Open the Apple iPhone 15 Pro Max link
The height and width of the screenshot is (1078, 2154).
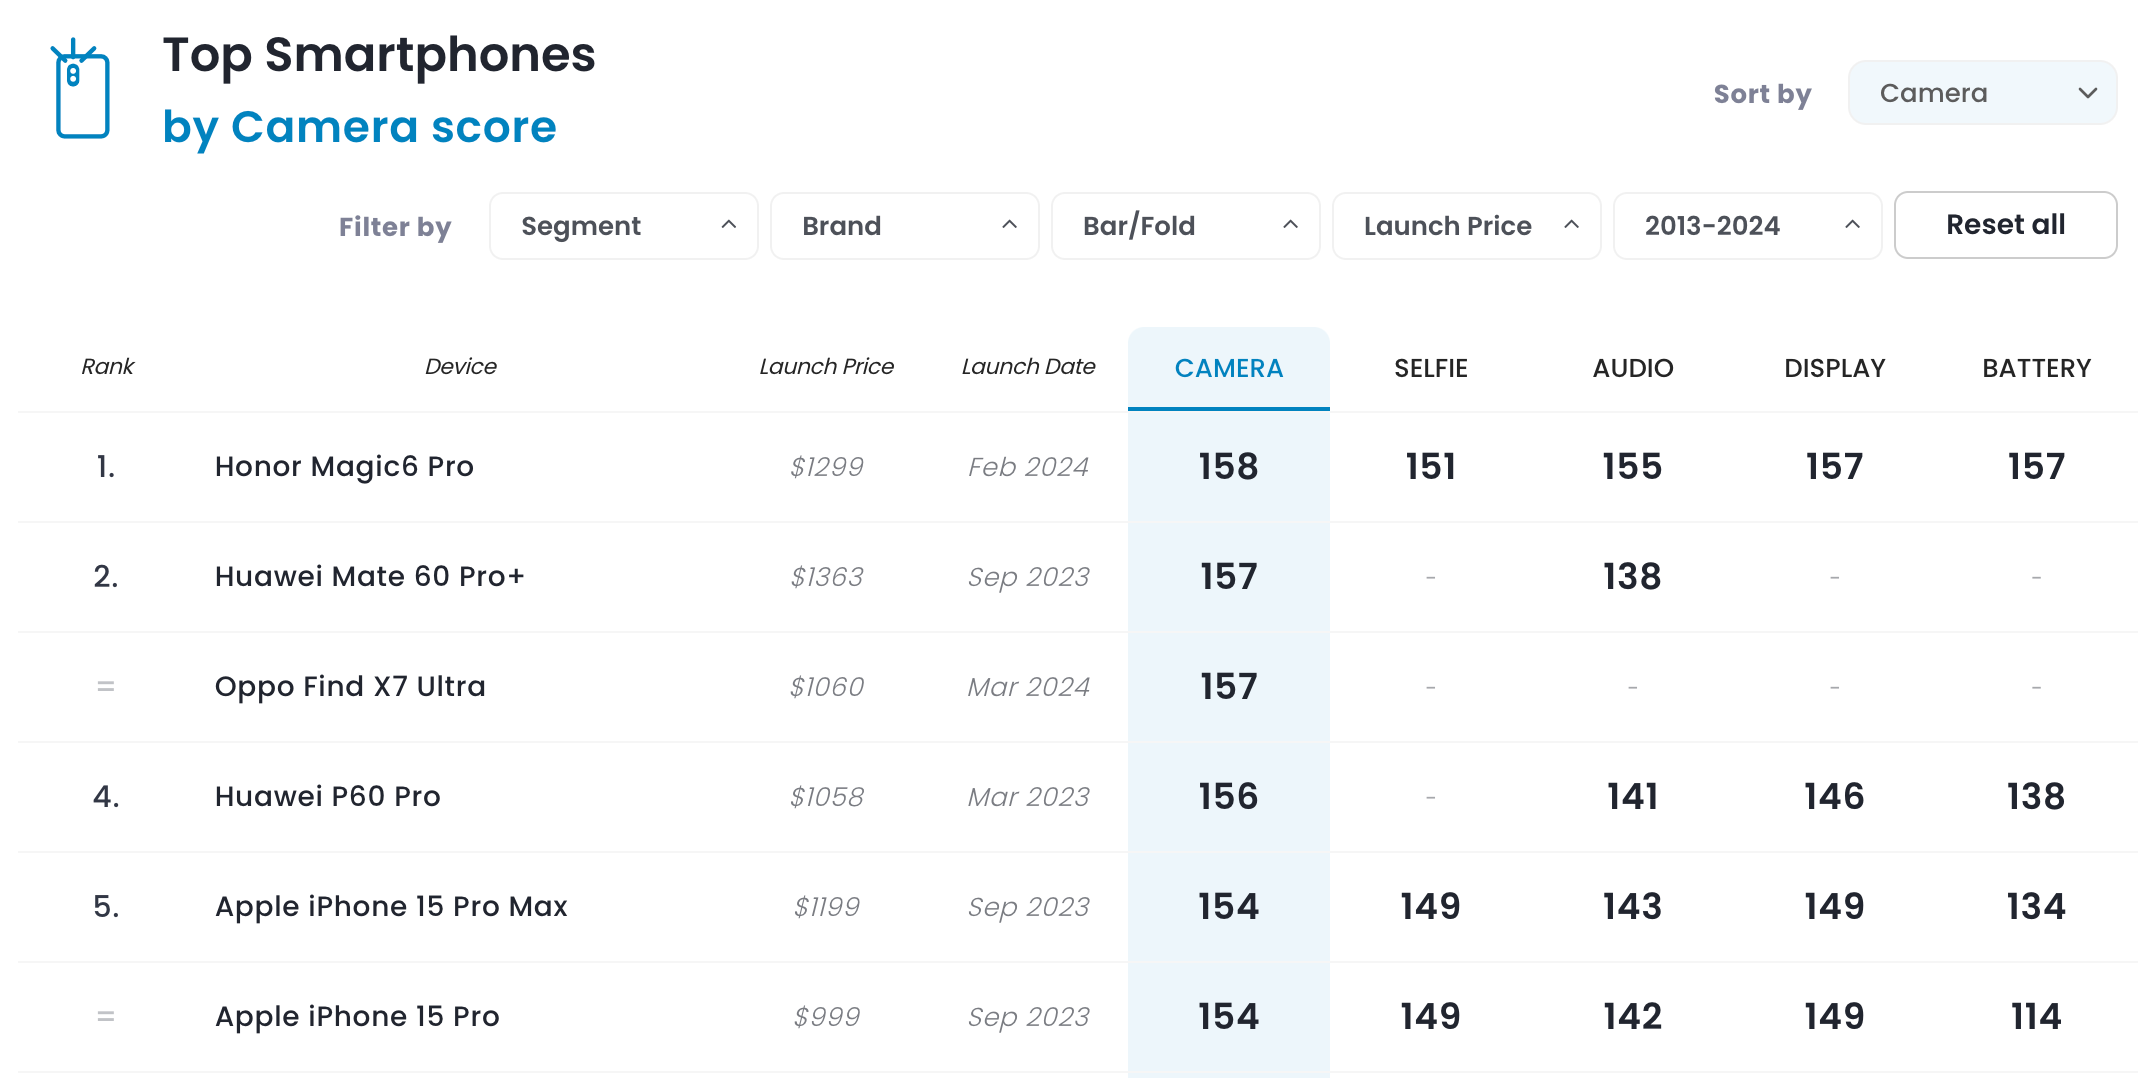click(x=391, y=907)
